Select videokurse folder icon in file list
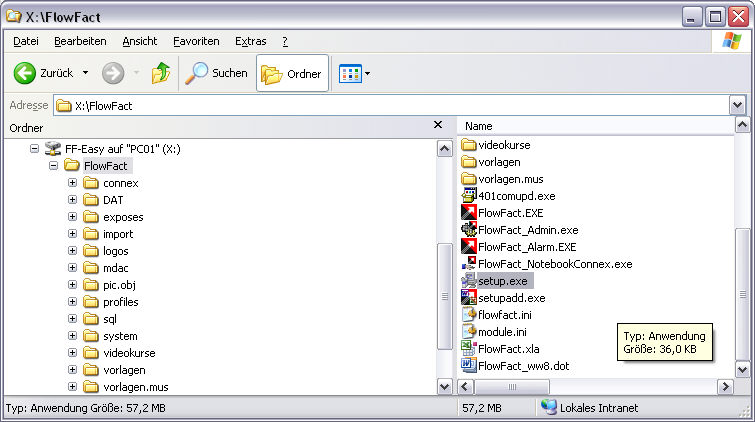This screenshot has height=422, width=755. tap(469, 145)
